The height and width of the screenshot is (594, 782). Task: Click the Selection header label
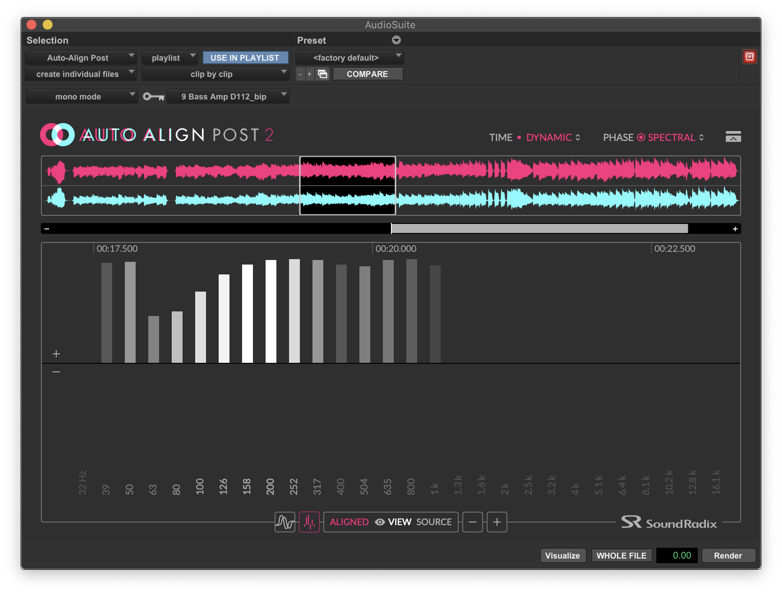coord(47,40)
